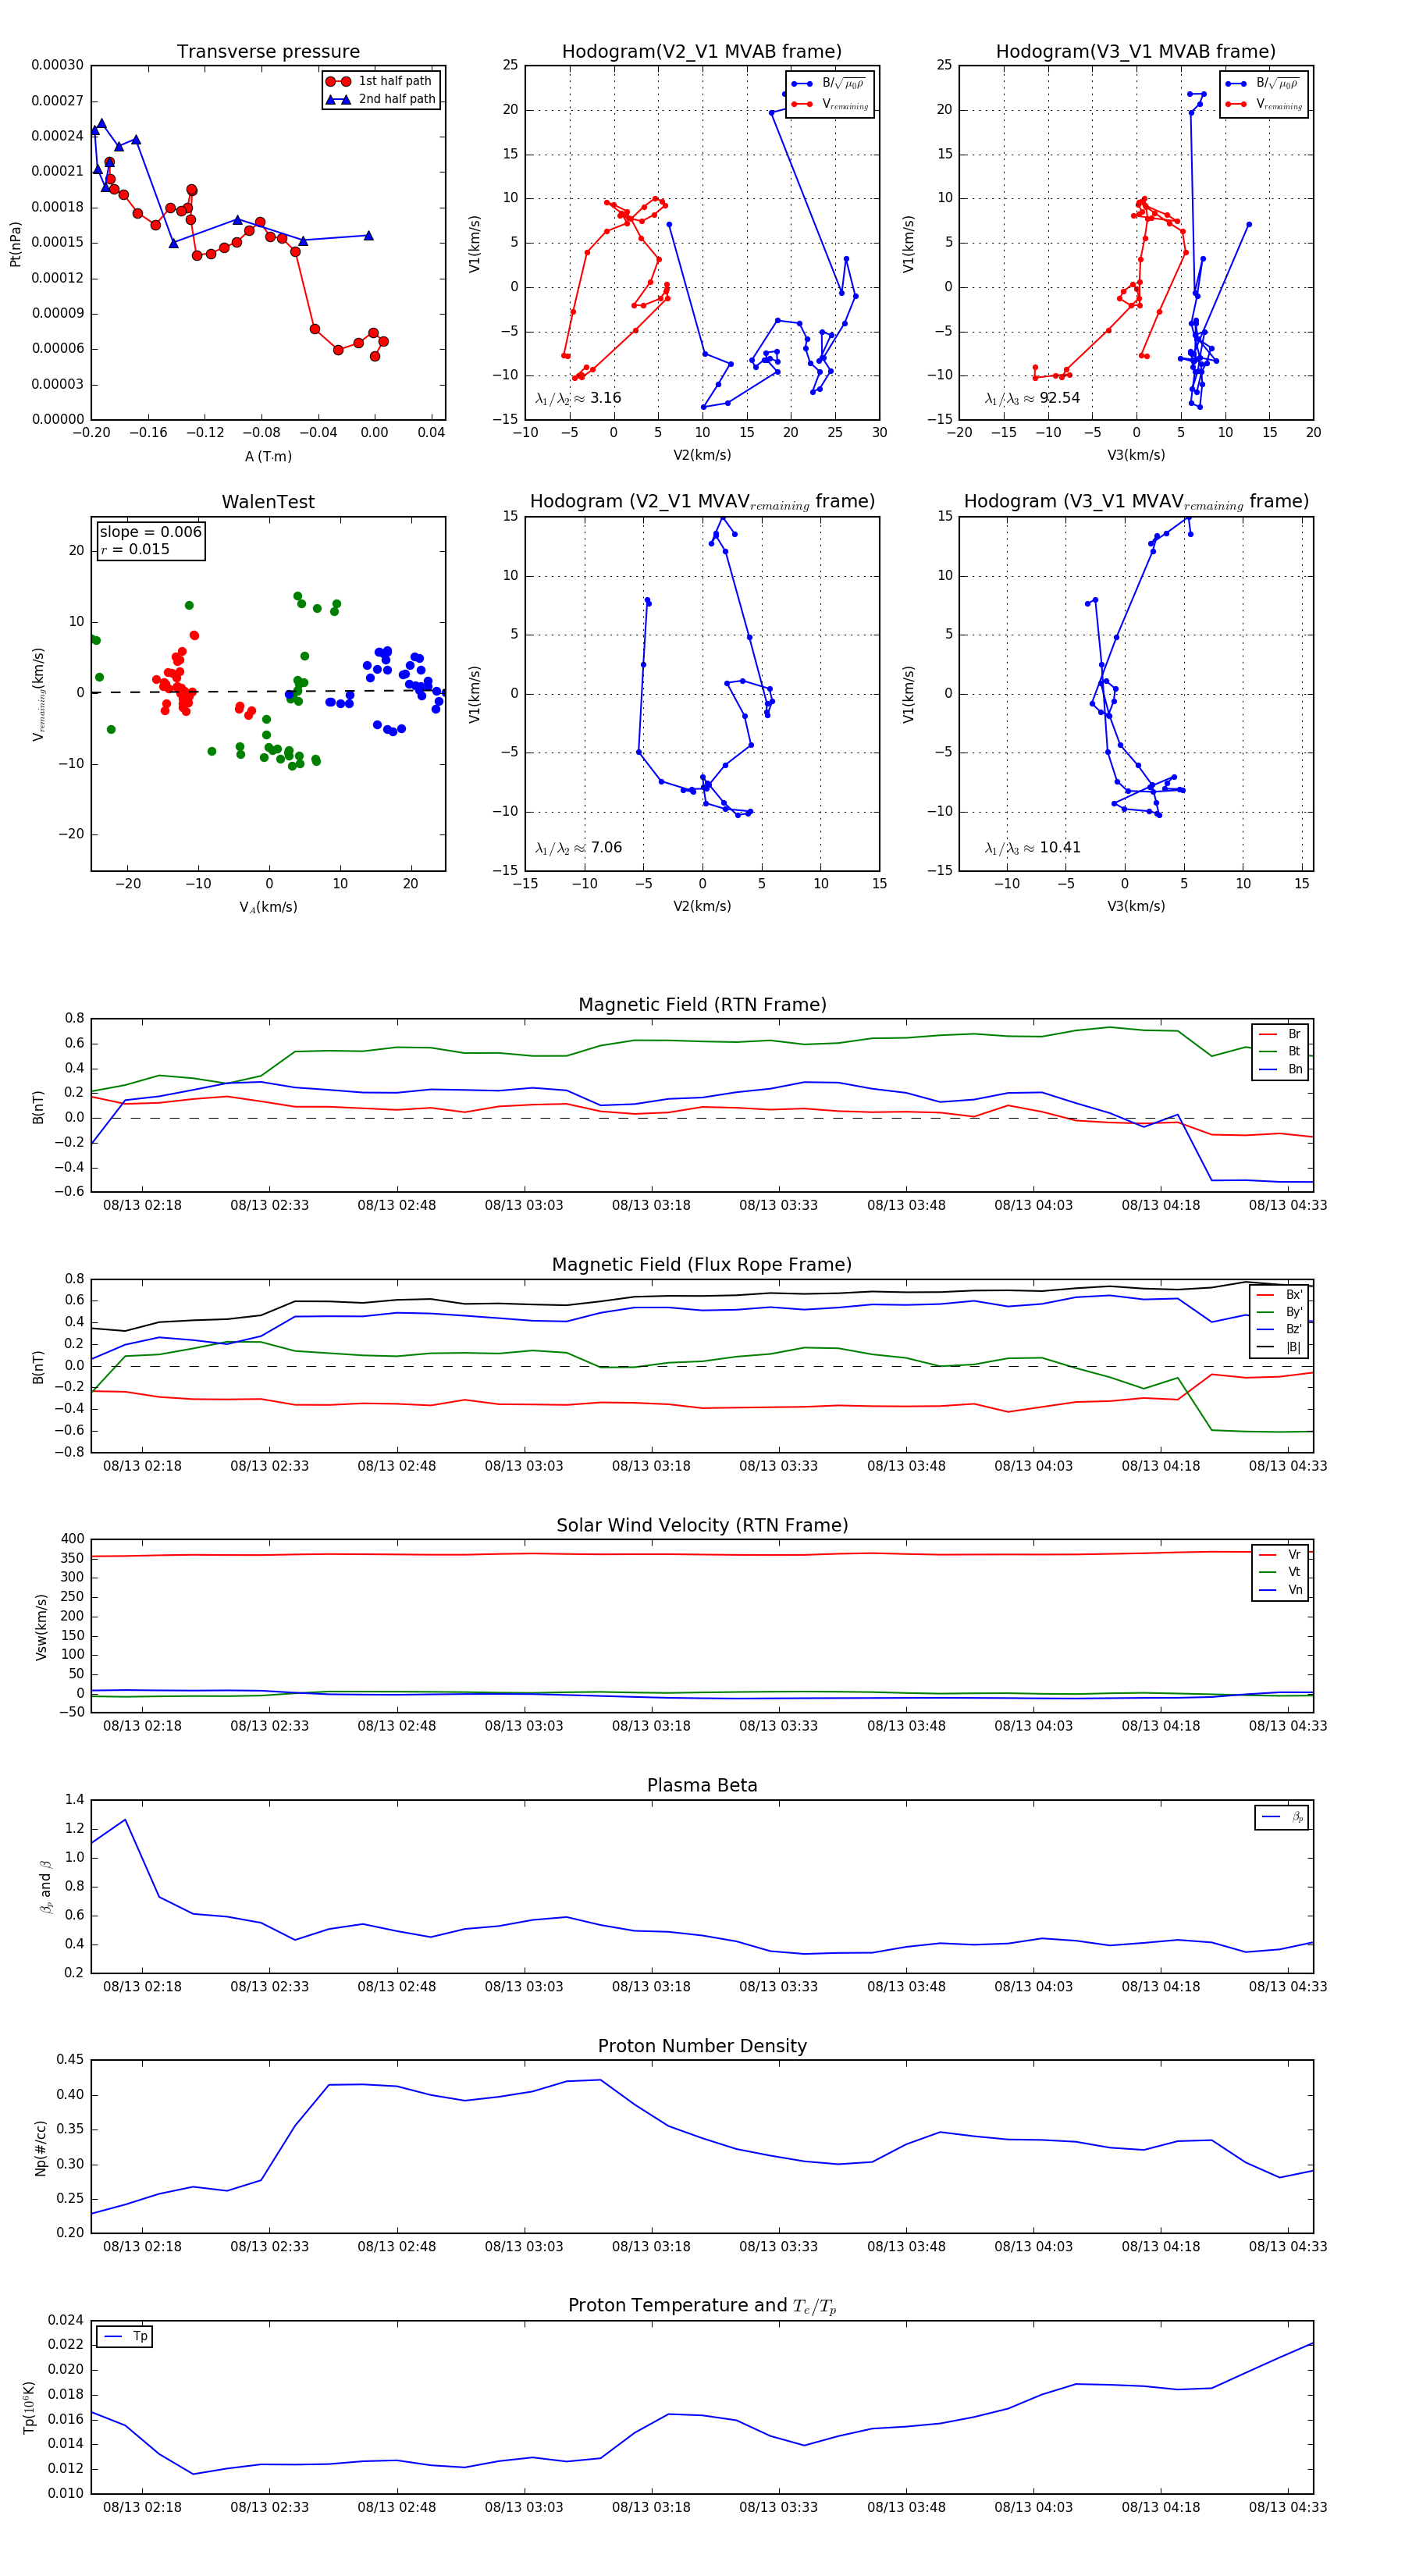This screenshot has width=1405, height=2576.
Task: Click the 'Magnetic Field (RTN Frame)' title
Action: tap(702, 1005)
